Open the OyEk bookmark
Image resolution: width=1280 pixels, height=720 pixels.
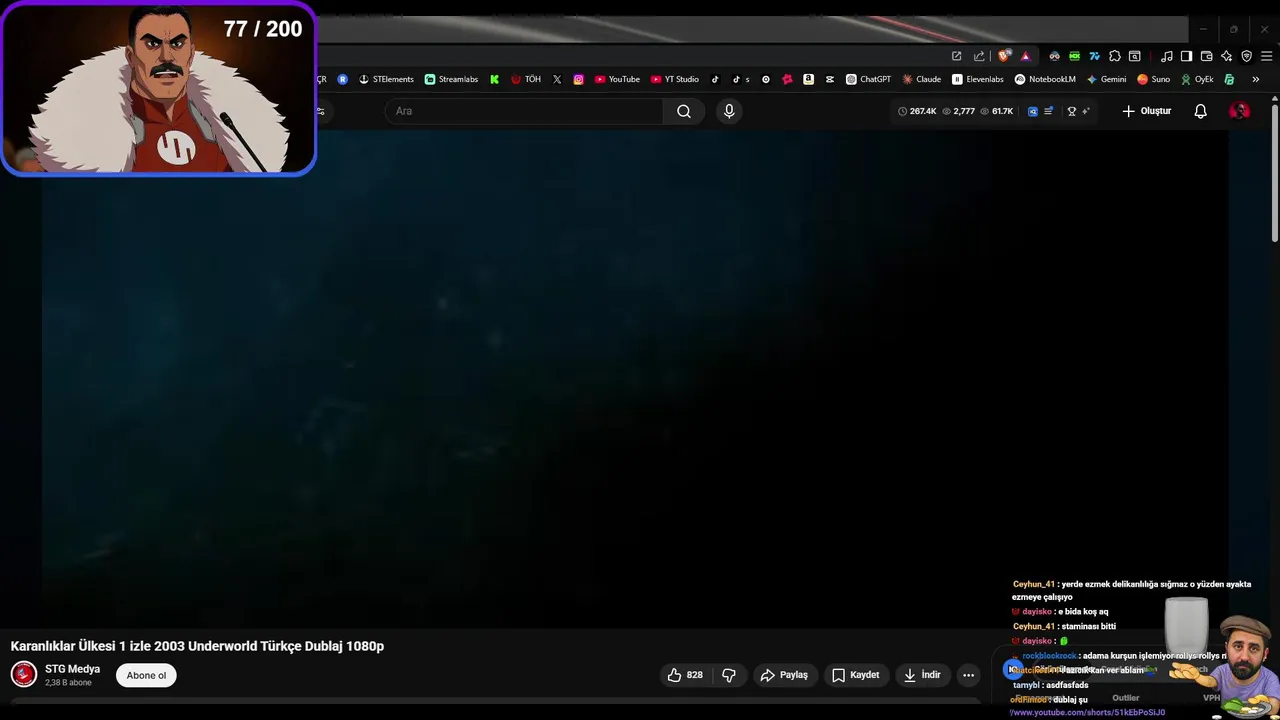coord(1197,79)
